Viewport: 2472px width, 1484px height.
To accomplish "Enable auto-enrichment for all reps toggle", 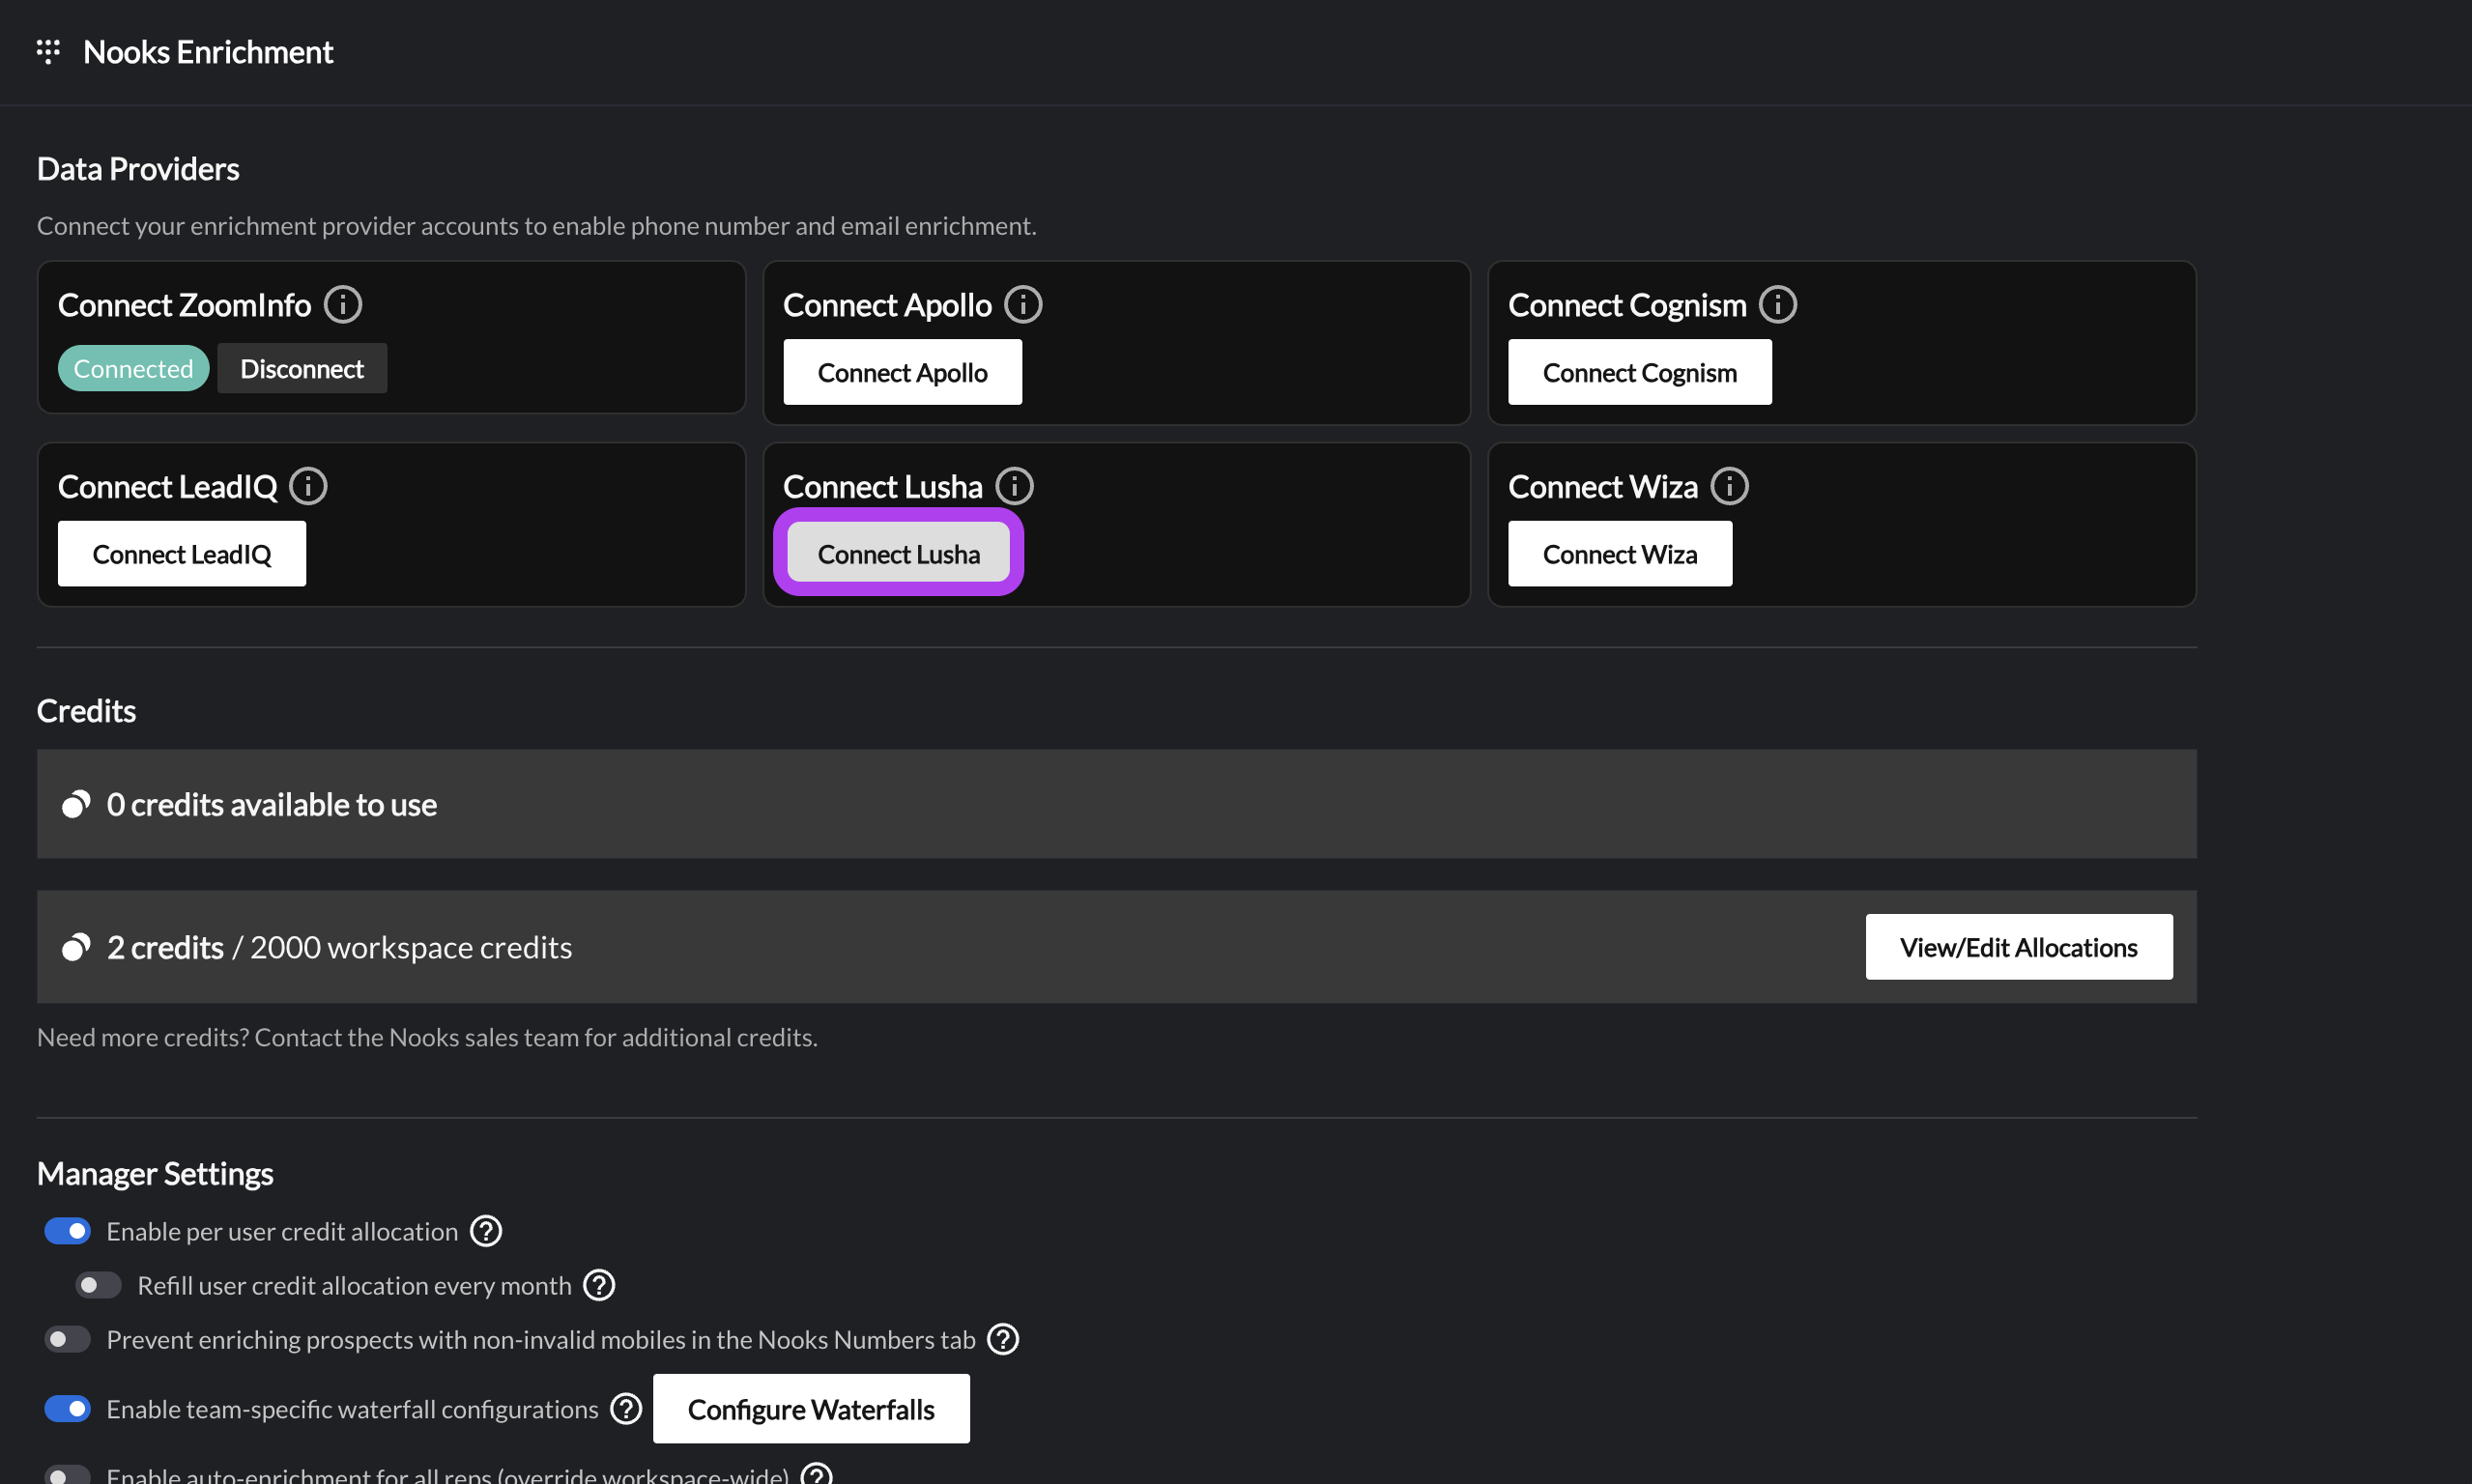I will click(67, 1475).
